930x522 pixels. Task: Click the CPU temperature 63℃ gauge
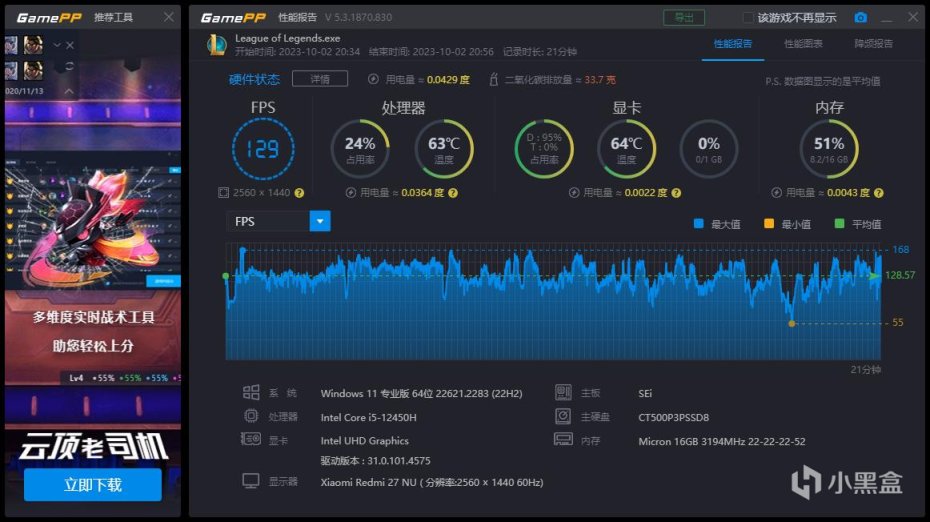tap(444, 149)
